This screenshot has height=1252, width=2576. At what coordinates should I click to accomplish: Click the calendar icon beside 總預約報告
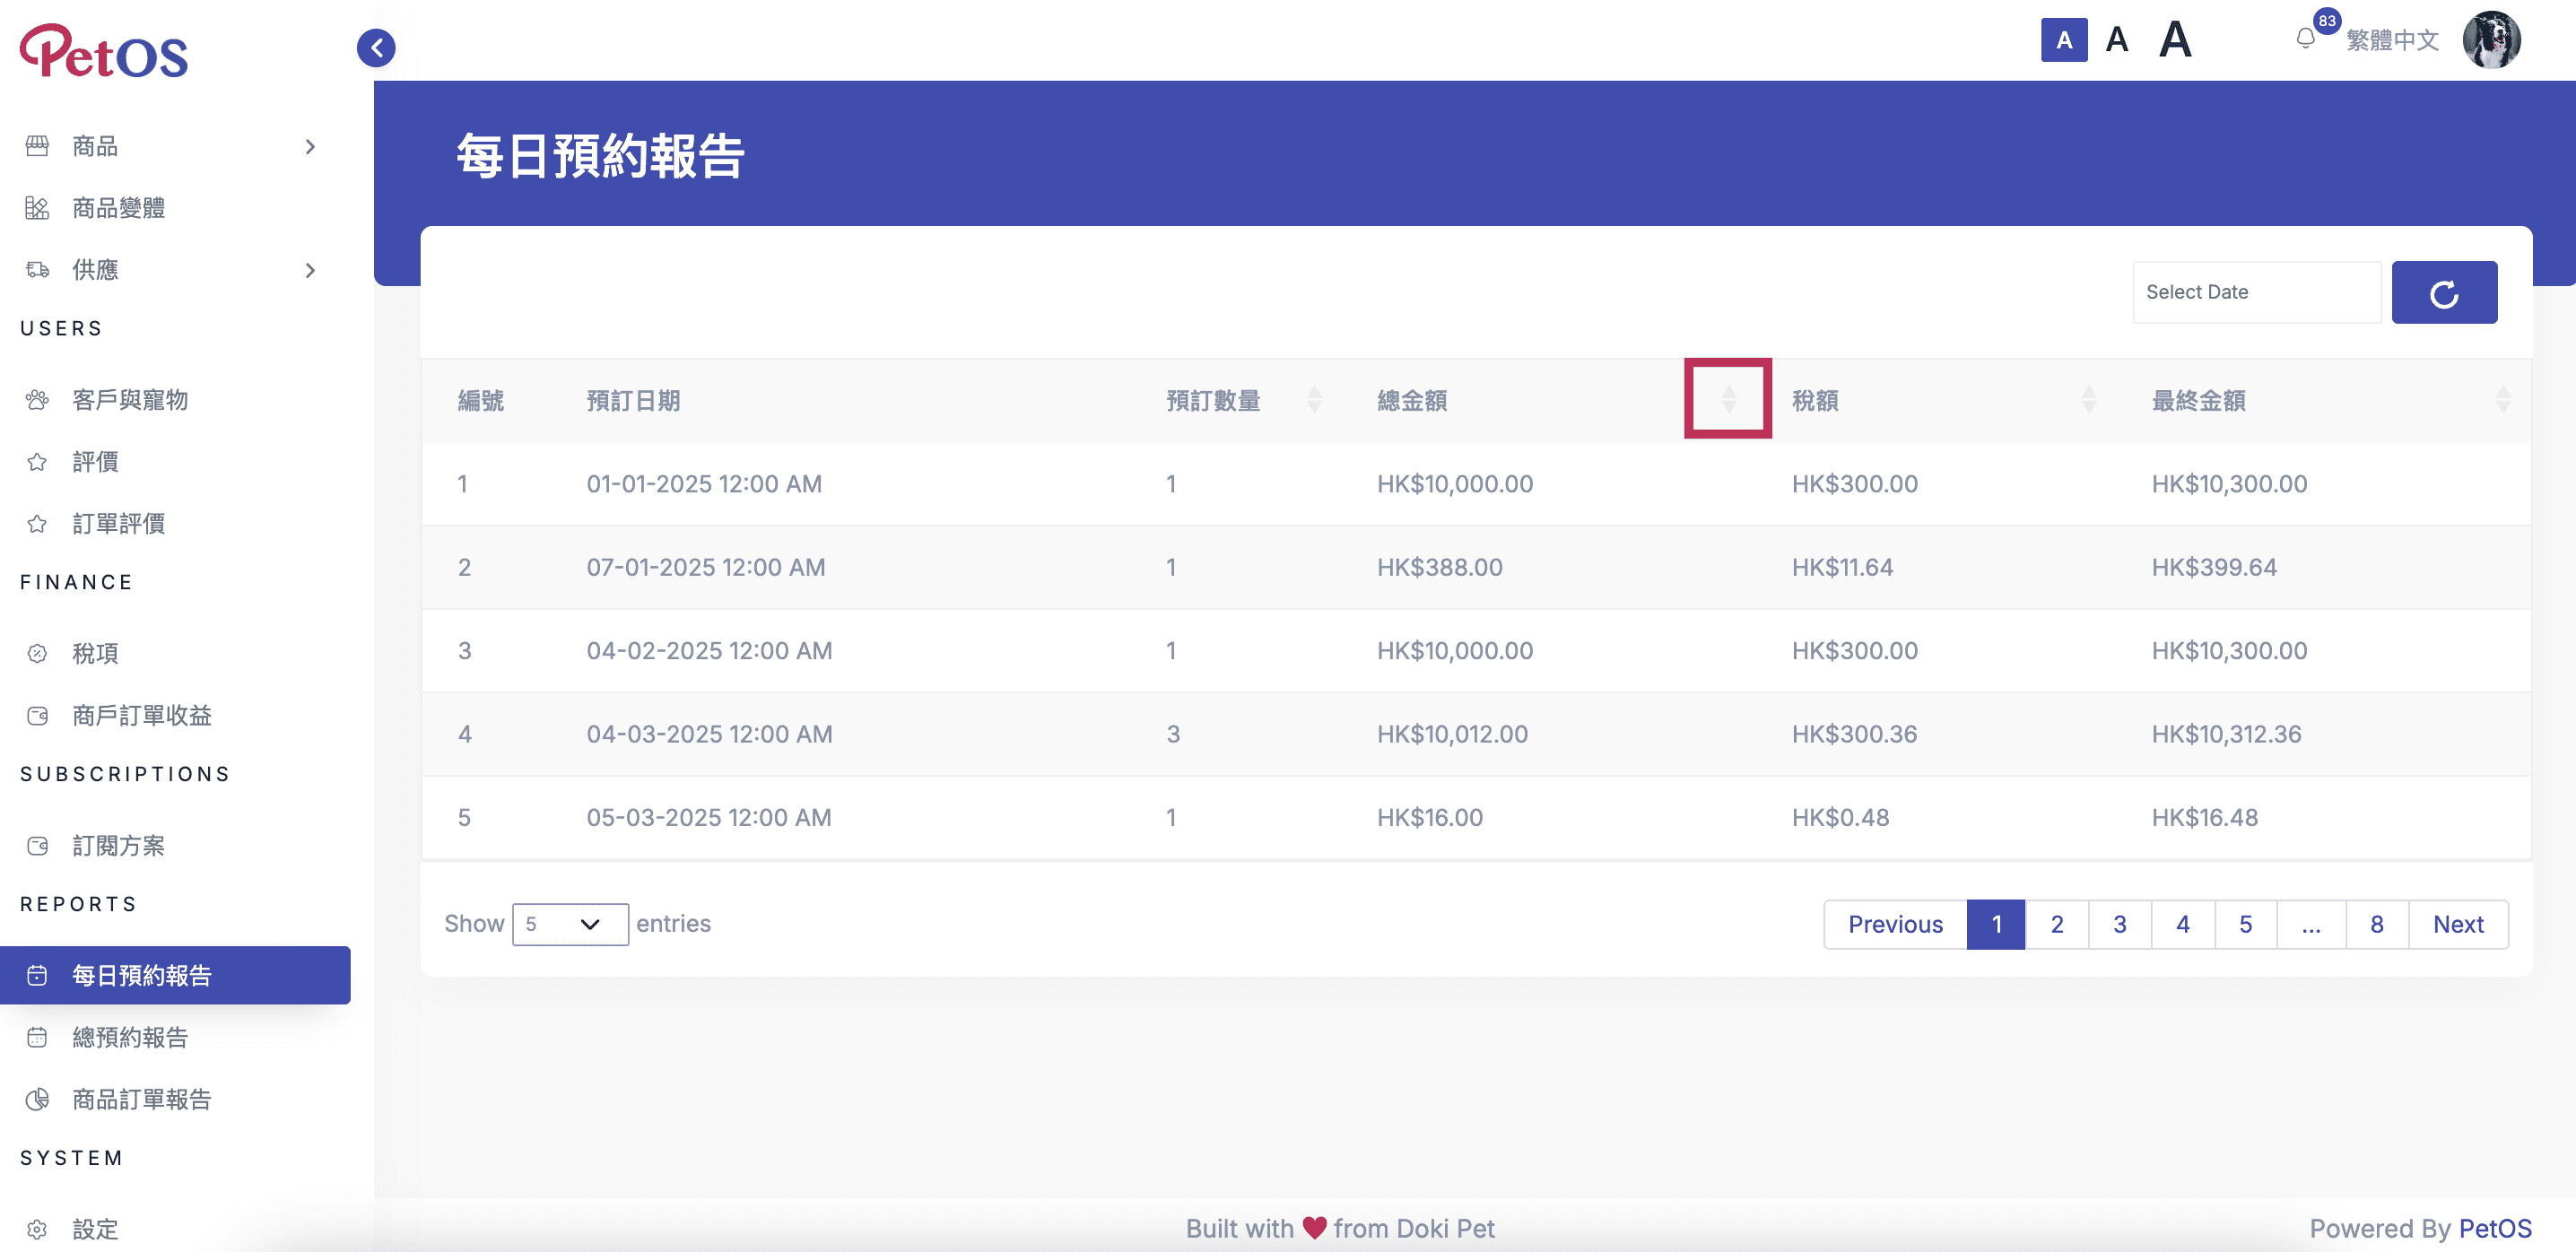click(x=37, y=1038)
